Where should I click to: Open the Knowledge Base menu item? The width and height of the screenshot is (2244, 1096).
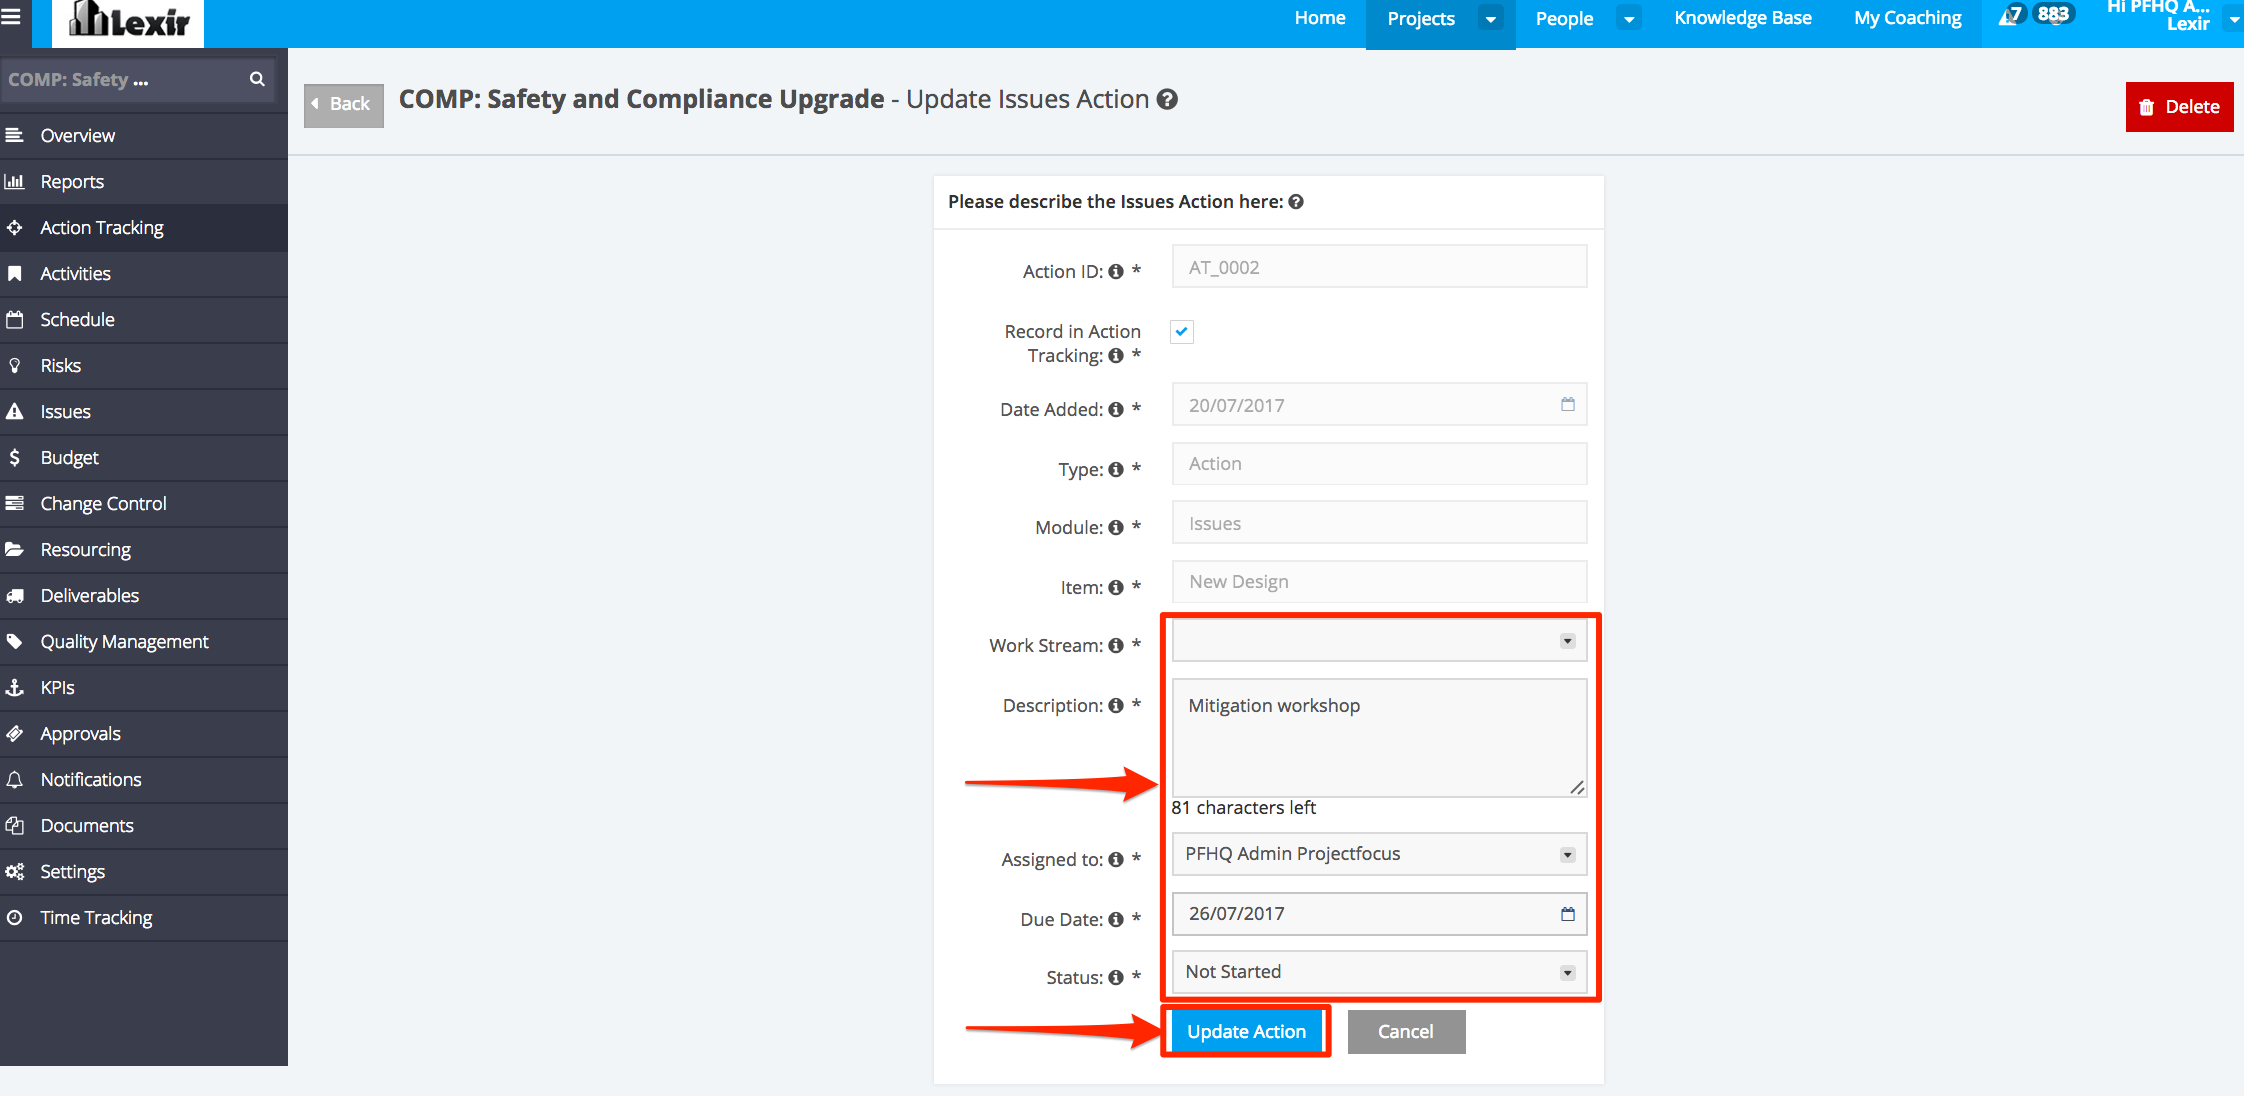1742,18
